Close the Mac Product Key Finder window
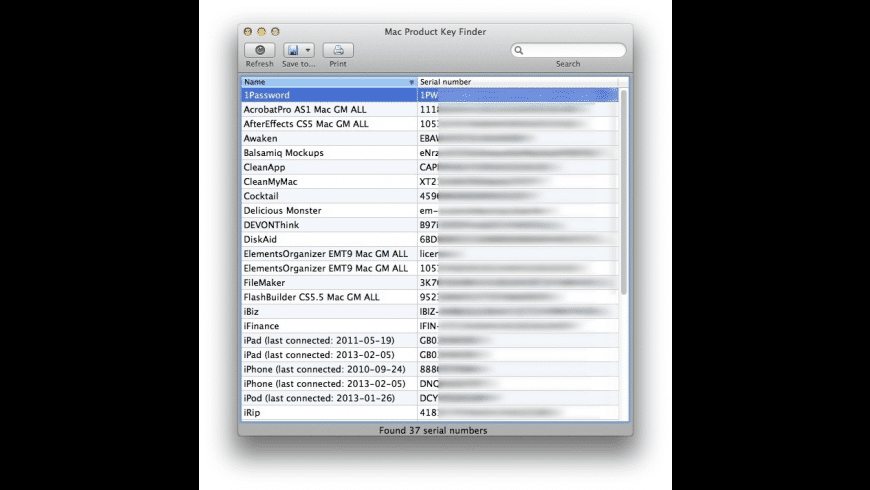 click(x=248, y=32)
